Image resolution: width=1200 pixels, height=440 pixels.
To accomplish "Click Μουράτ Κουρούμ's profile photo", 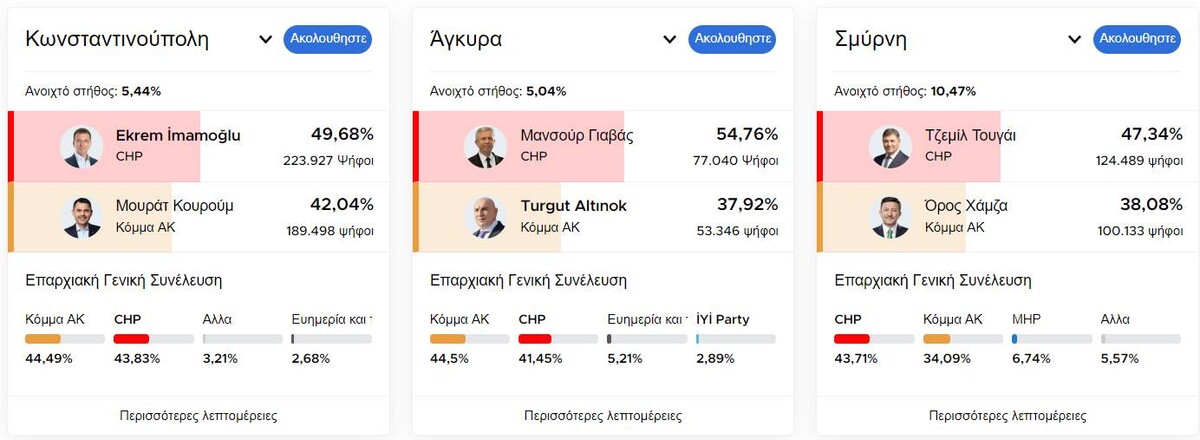I will point(81,217).
